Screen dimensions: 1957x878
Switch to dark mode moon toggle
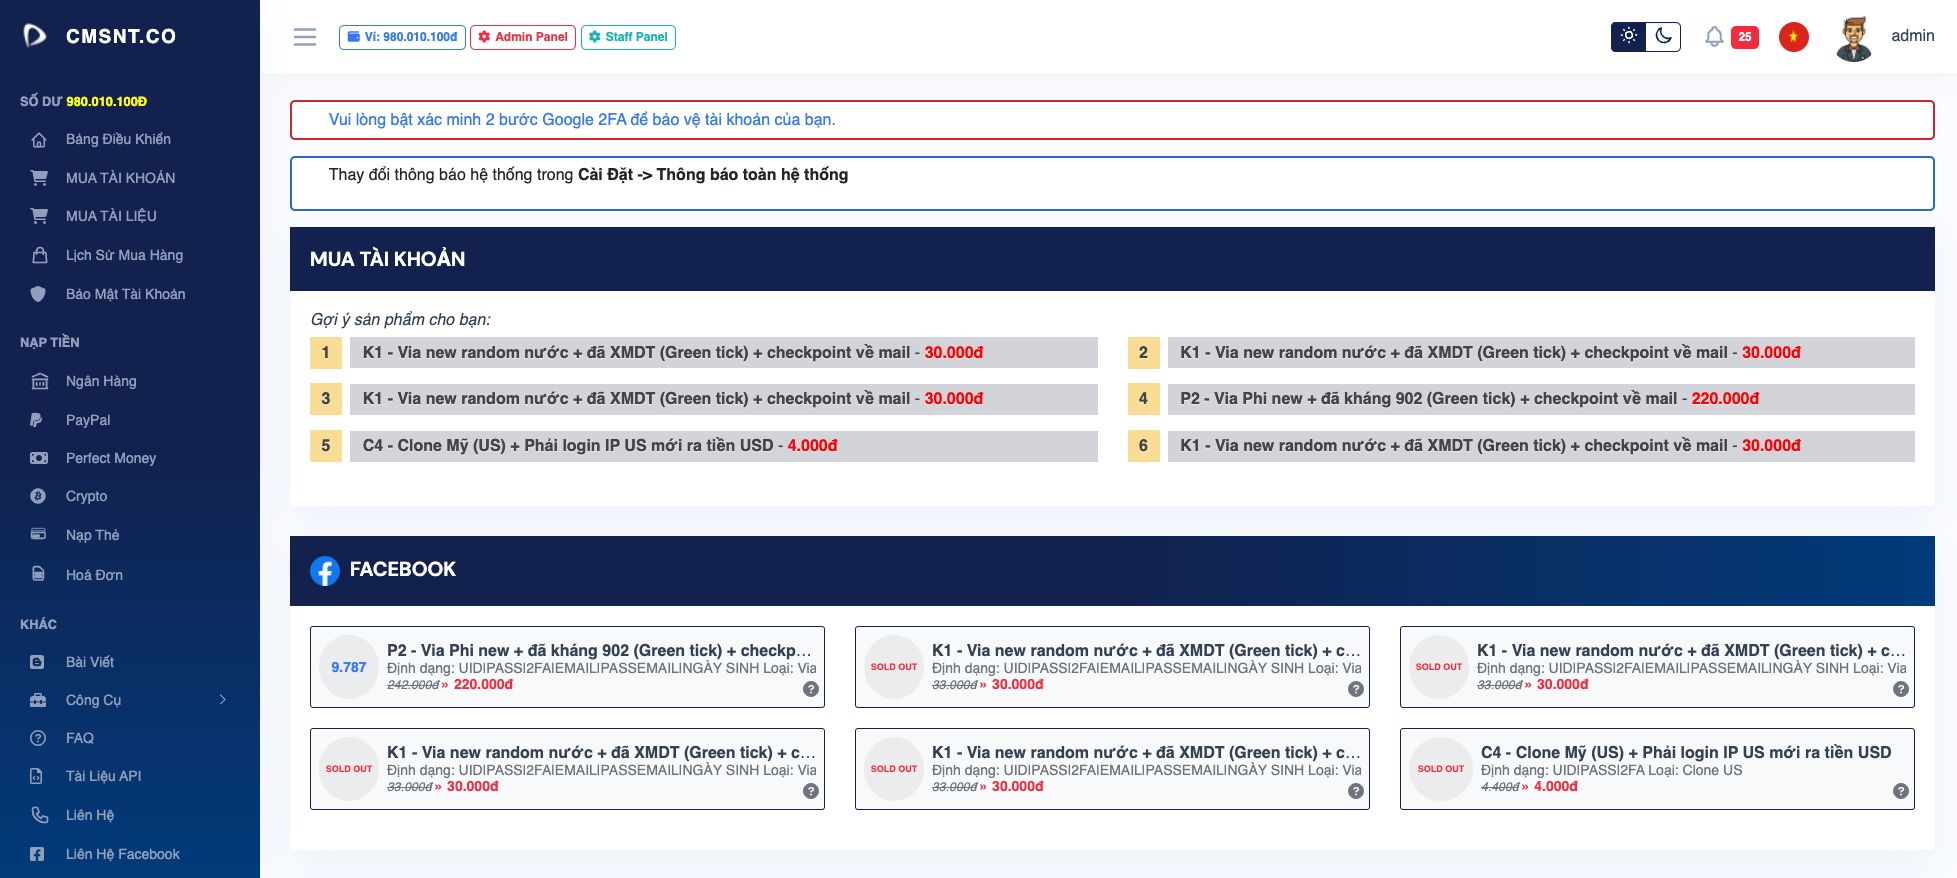(x=1663, y=37)
